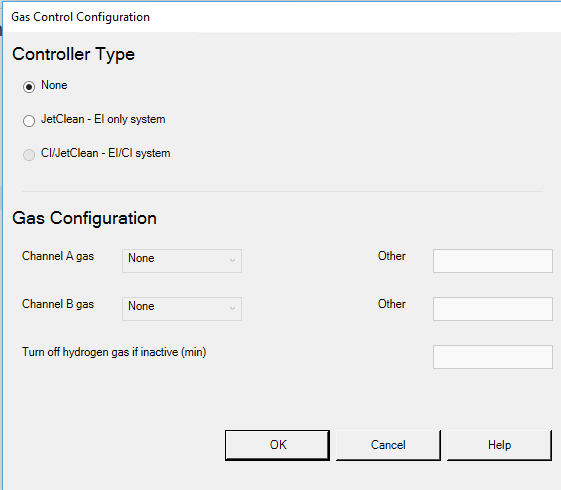Viewport: 561px width, 490px height.
Task: Click the Controller Type heading
Action: [73, 54]
